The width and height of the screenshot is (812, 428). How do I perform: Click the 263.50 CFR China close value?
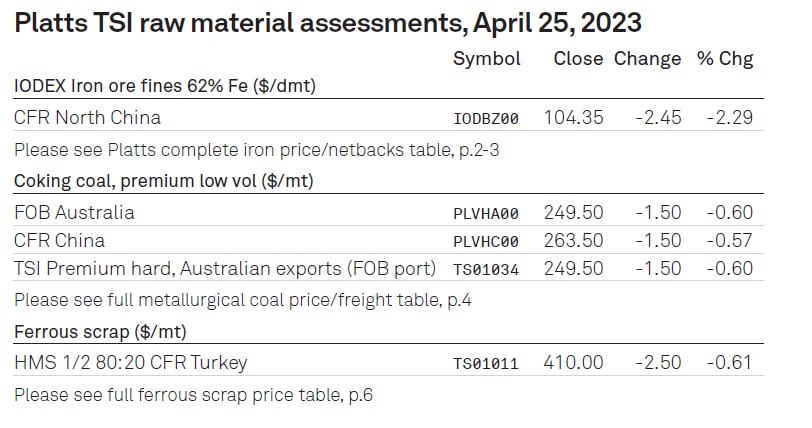click(x=573, y=240)
